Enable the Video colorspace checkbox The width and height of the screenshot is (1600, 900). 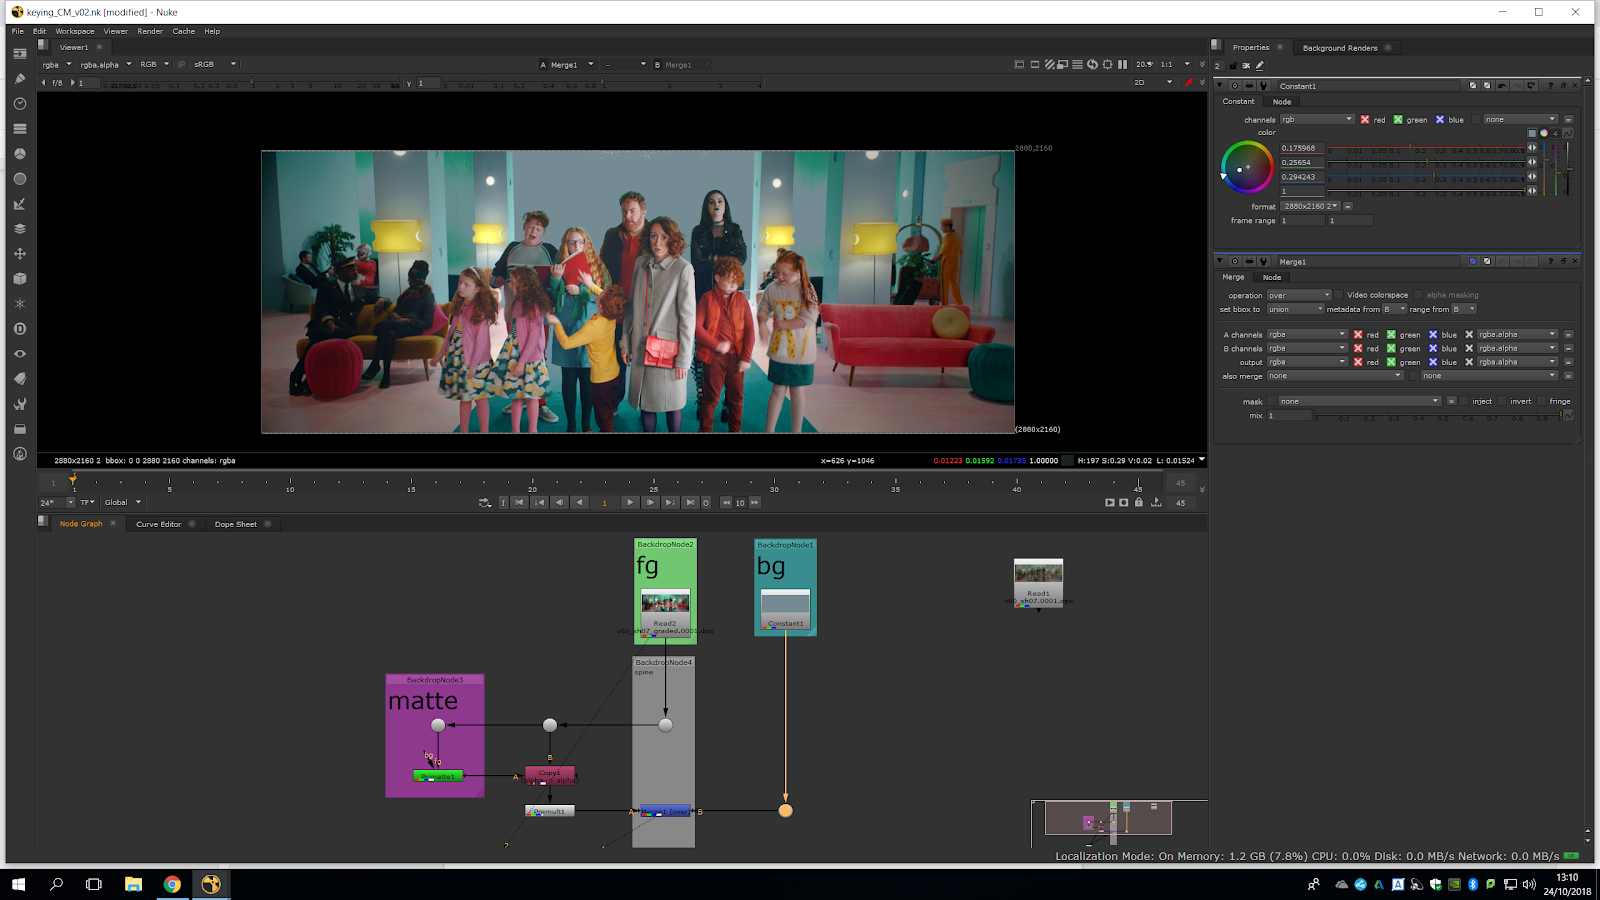click(1339, 295)
